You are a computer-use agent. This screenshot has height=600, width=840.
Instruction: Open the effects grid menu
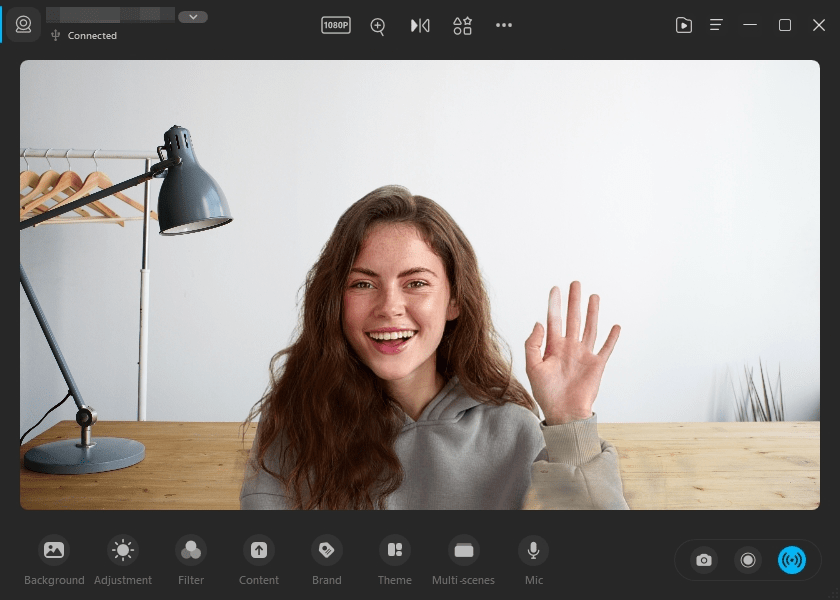point(462,25)
